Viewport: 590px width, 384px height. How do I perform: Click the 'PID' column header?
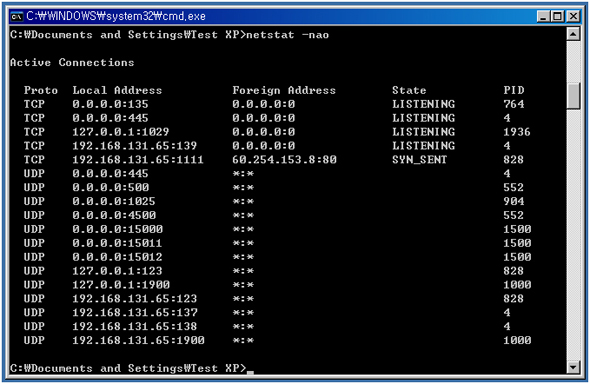(514, 90)
